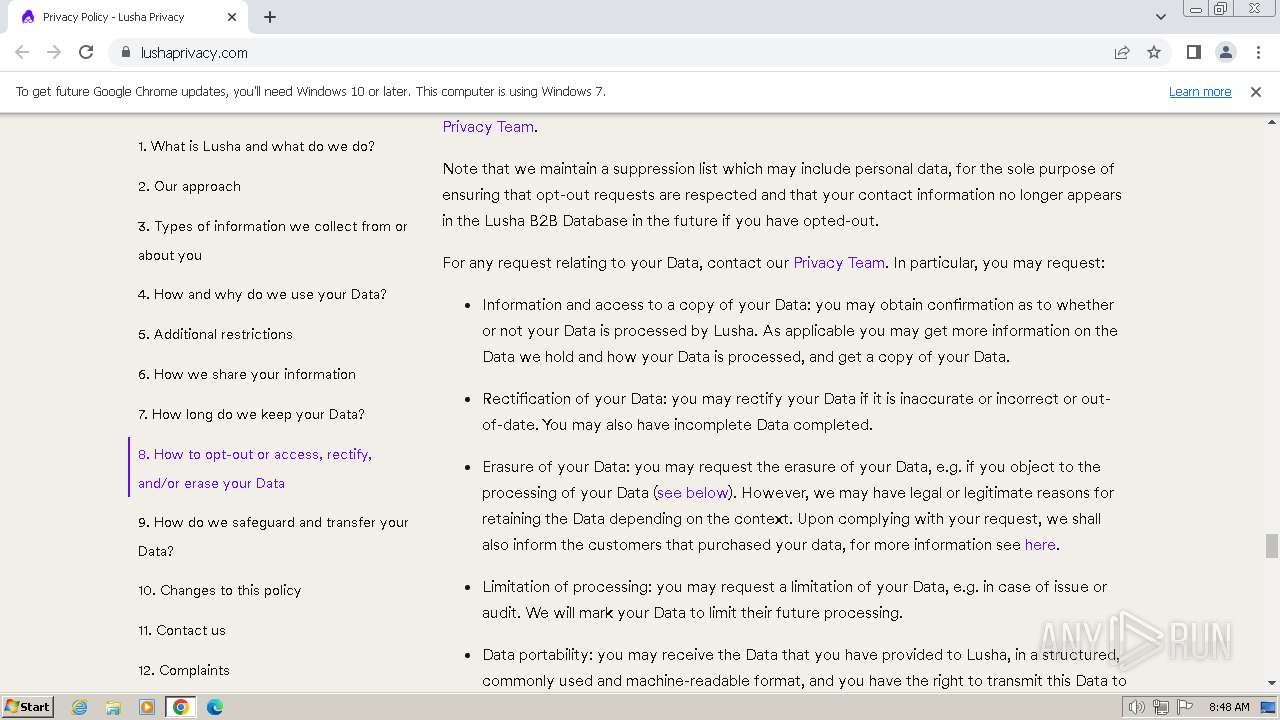The image size is (1280, 720).
Task: Open the Learn more link
Action: pyautogui.click(x=1200, y=92)
